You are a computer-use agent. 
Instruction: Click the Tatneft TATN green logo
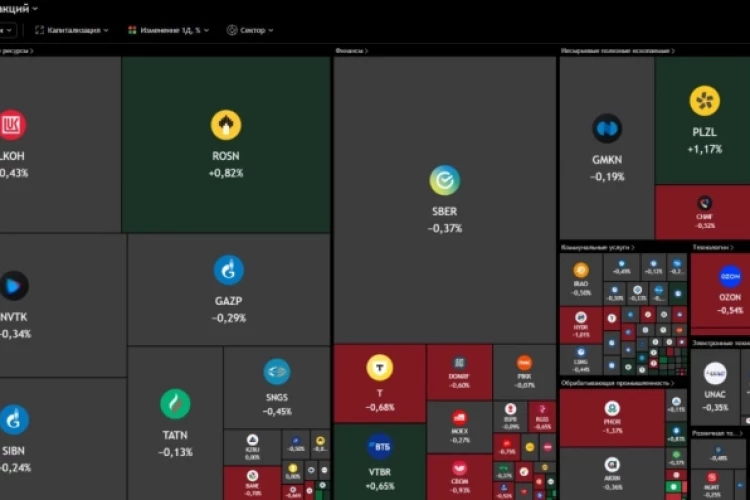click(x=175, y=404)
